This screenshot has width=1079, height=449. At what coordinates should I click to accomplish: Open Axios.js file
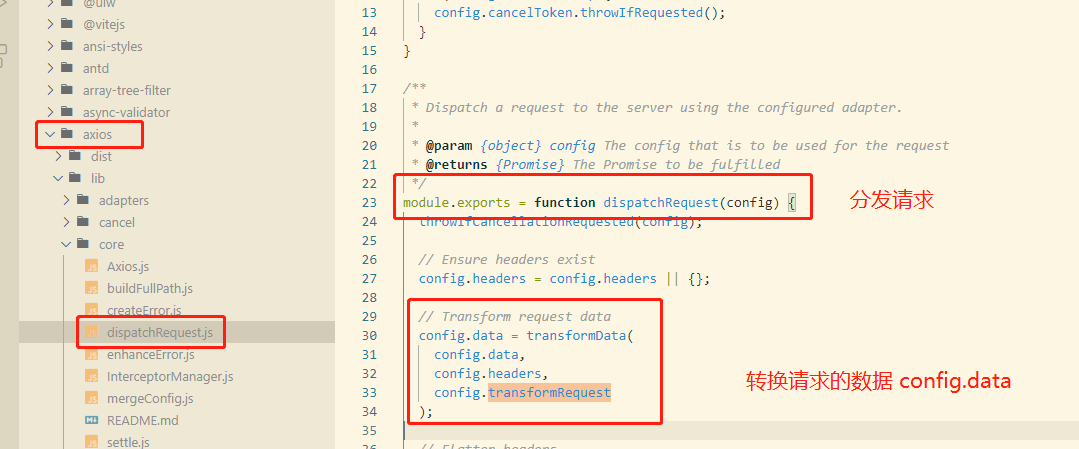[128, 267]
